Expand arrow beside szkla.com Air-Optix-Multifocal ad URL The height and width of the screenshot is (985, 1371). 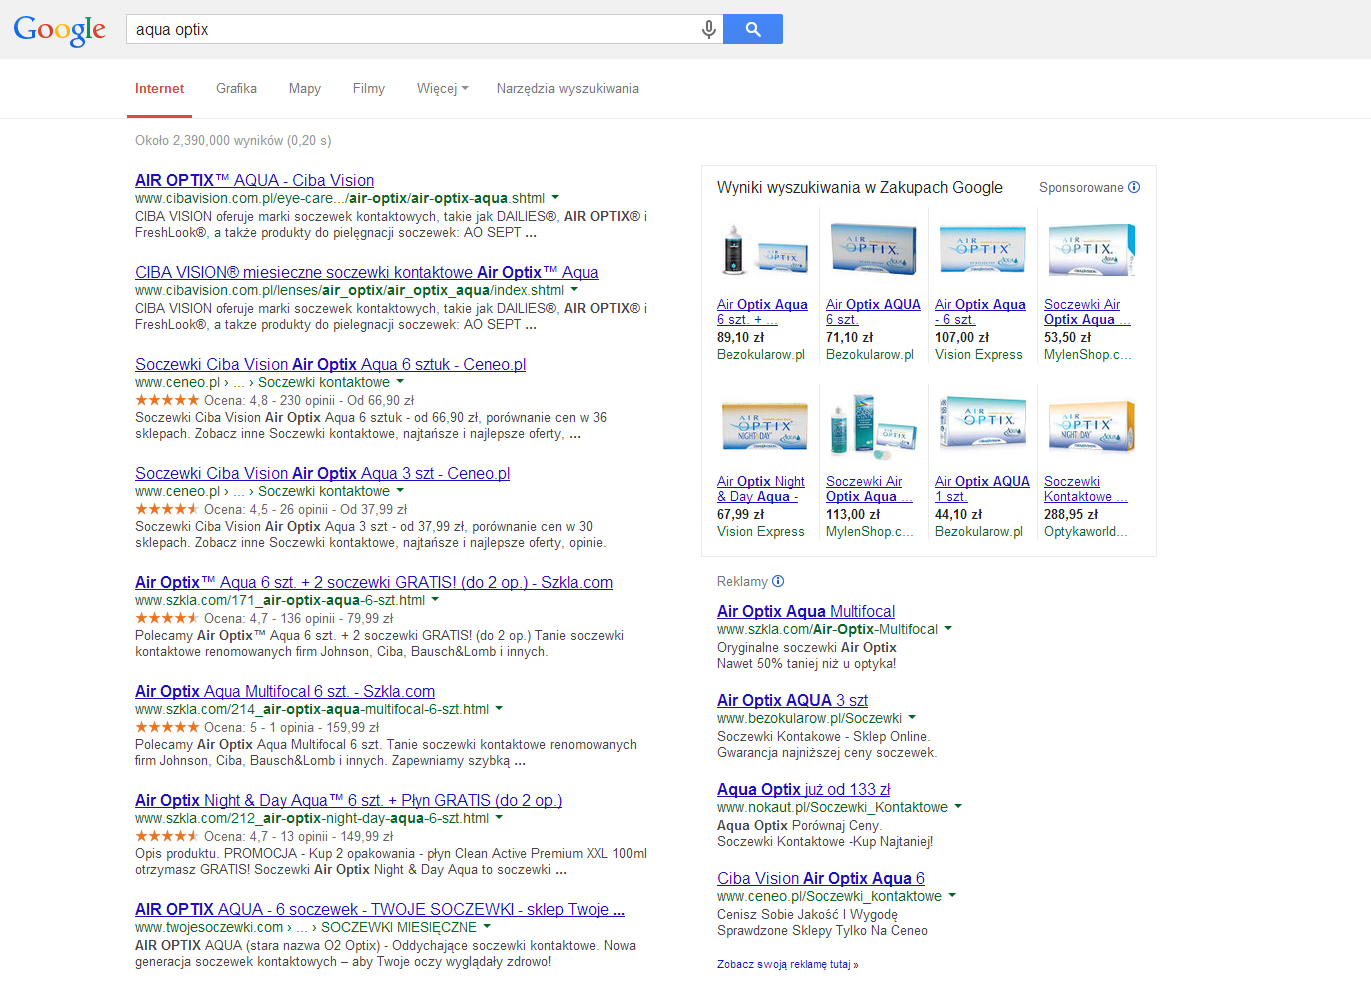point(948,628)
